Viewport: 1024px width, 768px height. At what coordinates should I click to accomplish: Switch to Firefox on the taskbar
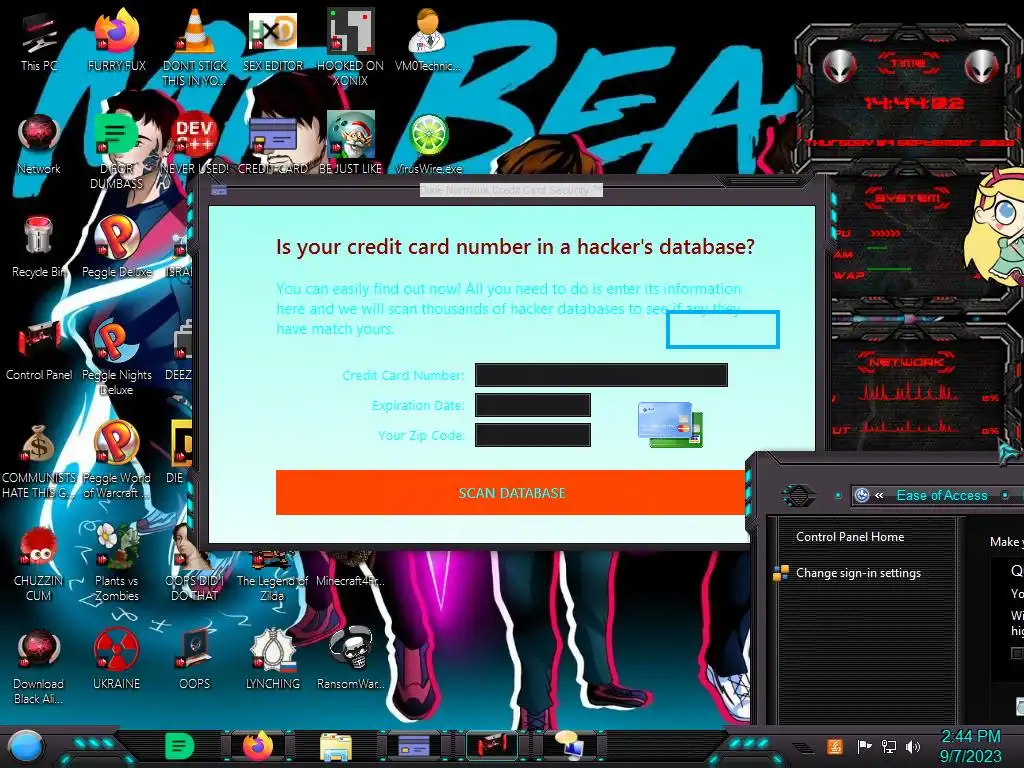[258, 746]
